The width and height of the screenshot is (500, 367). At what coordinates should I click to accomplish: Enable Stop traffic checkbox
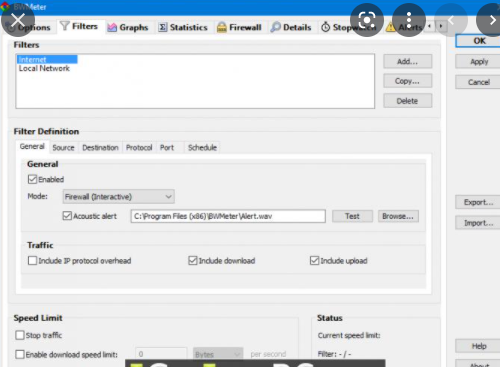tap(20, 335)
